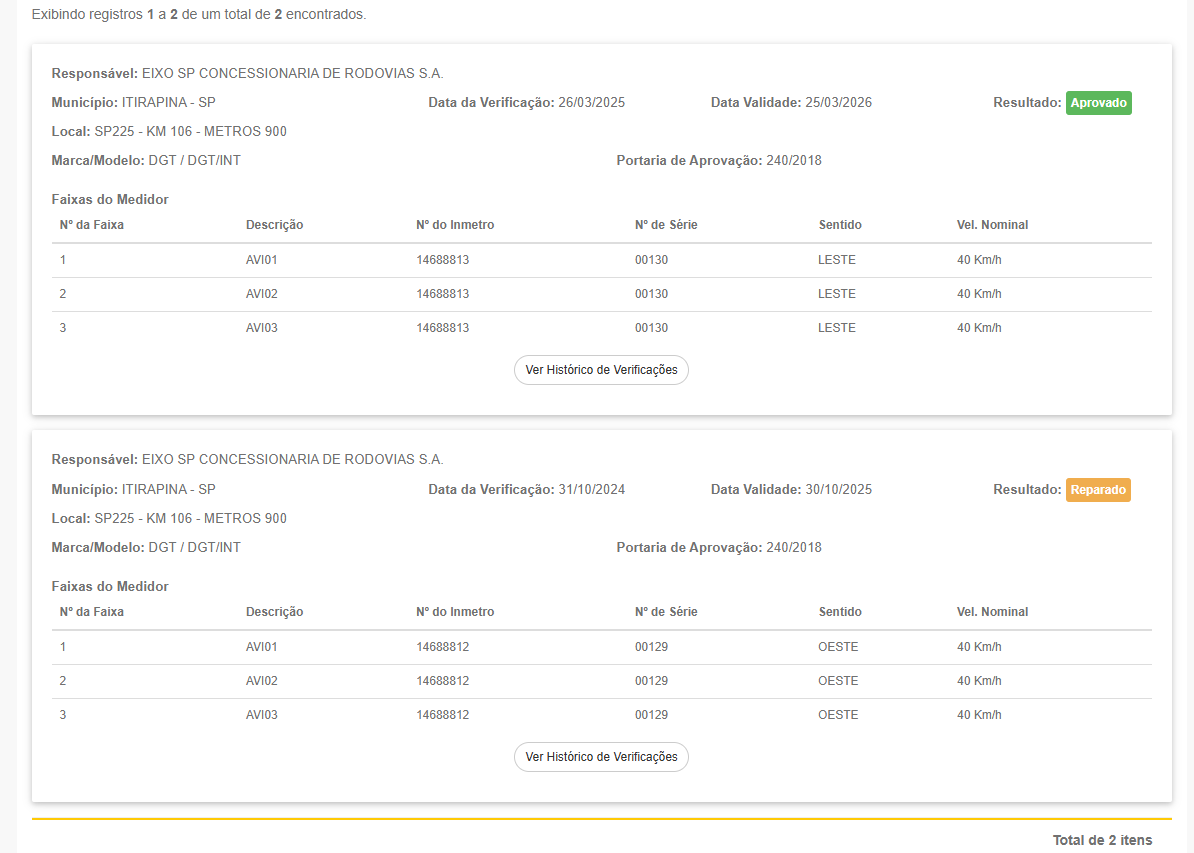This screenshot has width=1194, height=853.
Task: Click serial number 00129 in the AVI02 row
Action: pos(651,681)
